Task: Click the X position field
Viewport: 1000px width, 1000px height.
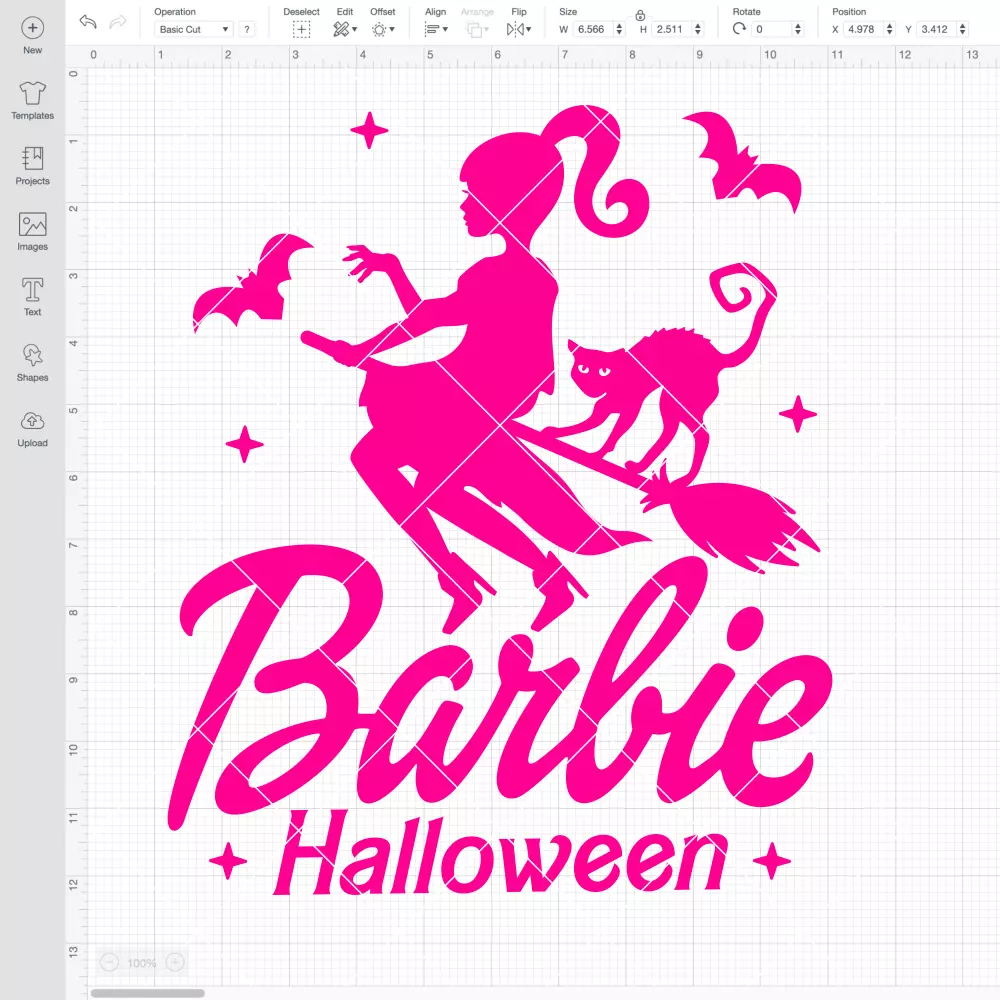Action: [863, 29]
